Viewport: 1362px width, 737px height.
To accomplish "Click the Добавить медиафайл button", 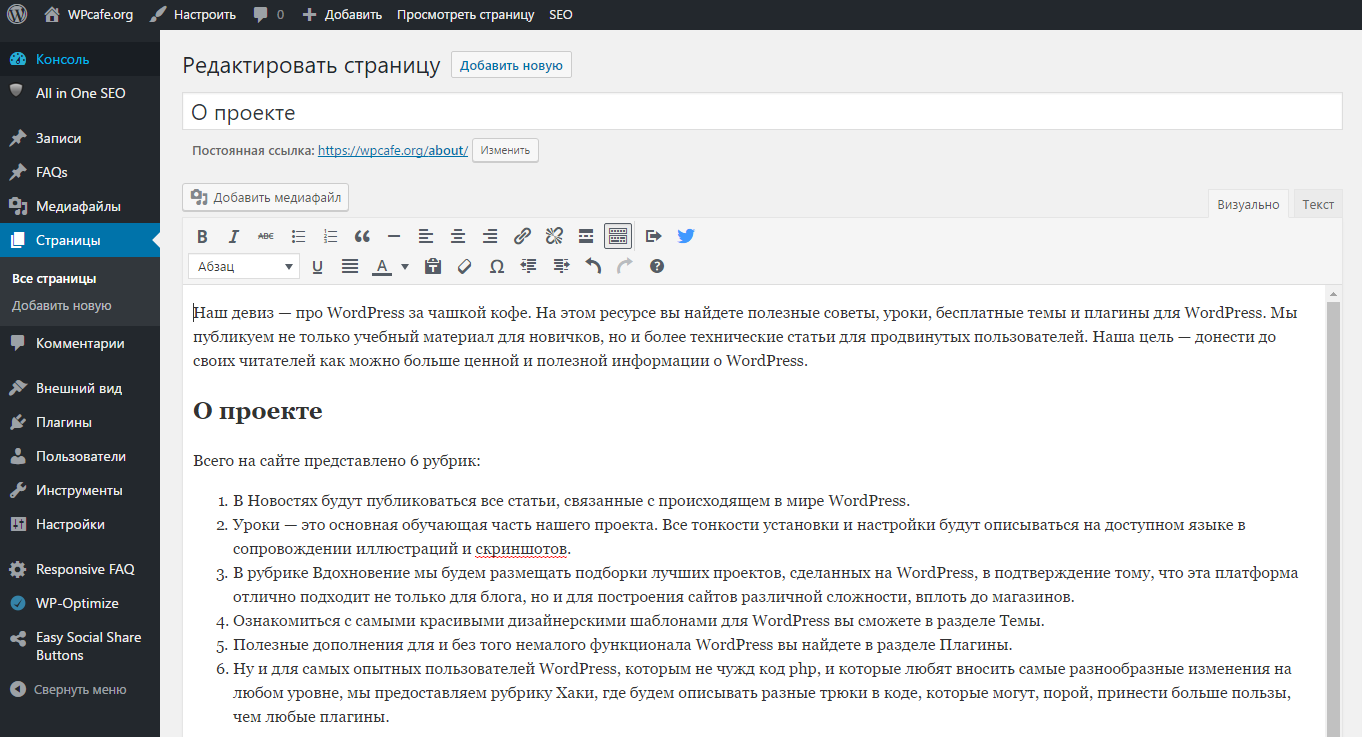I will pos(266,197).
